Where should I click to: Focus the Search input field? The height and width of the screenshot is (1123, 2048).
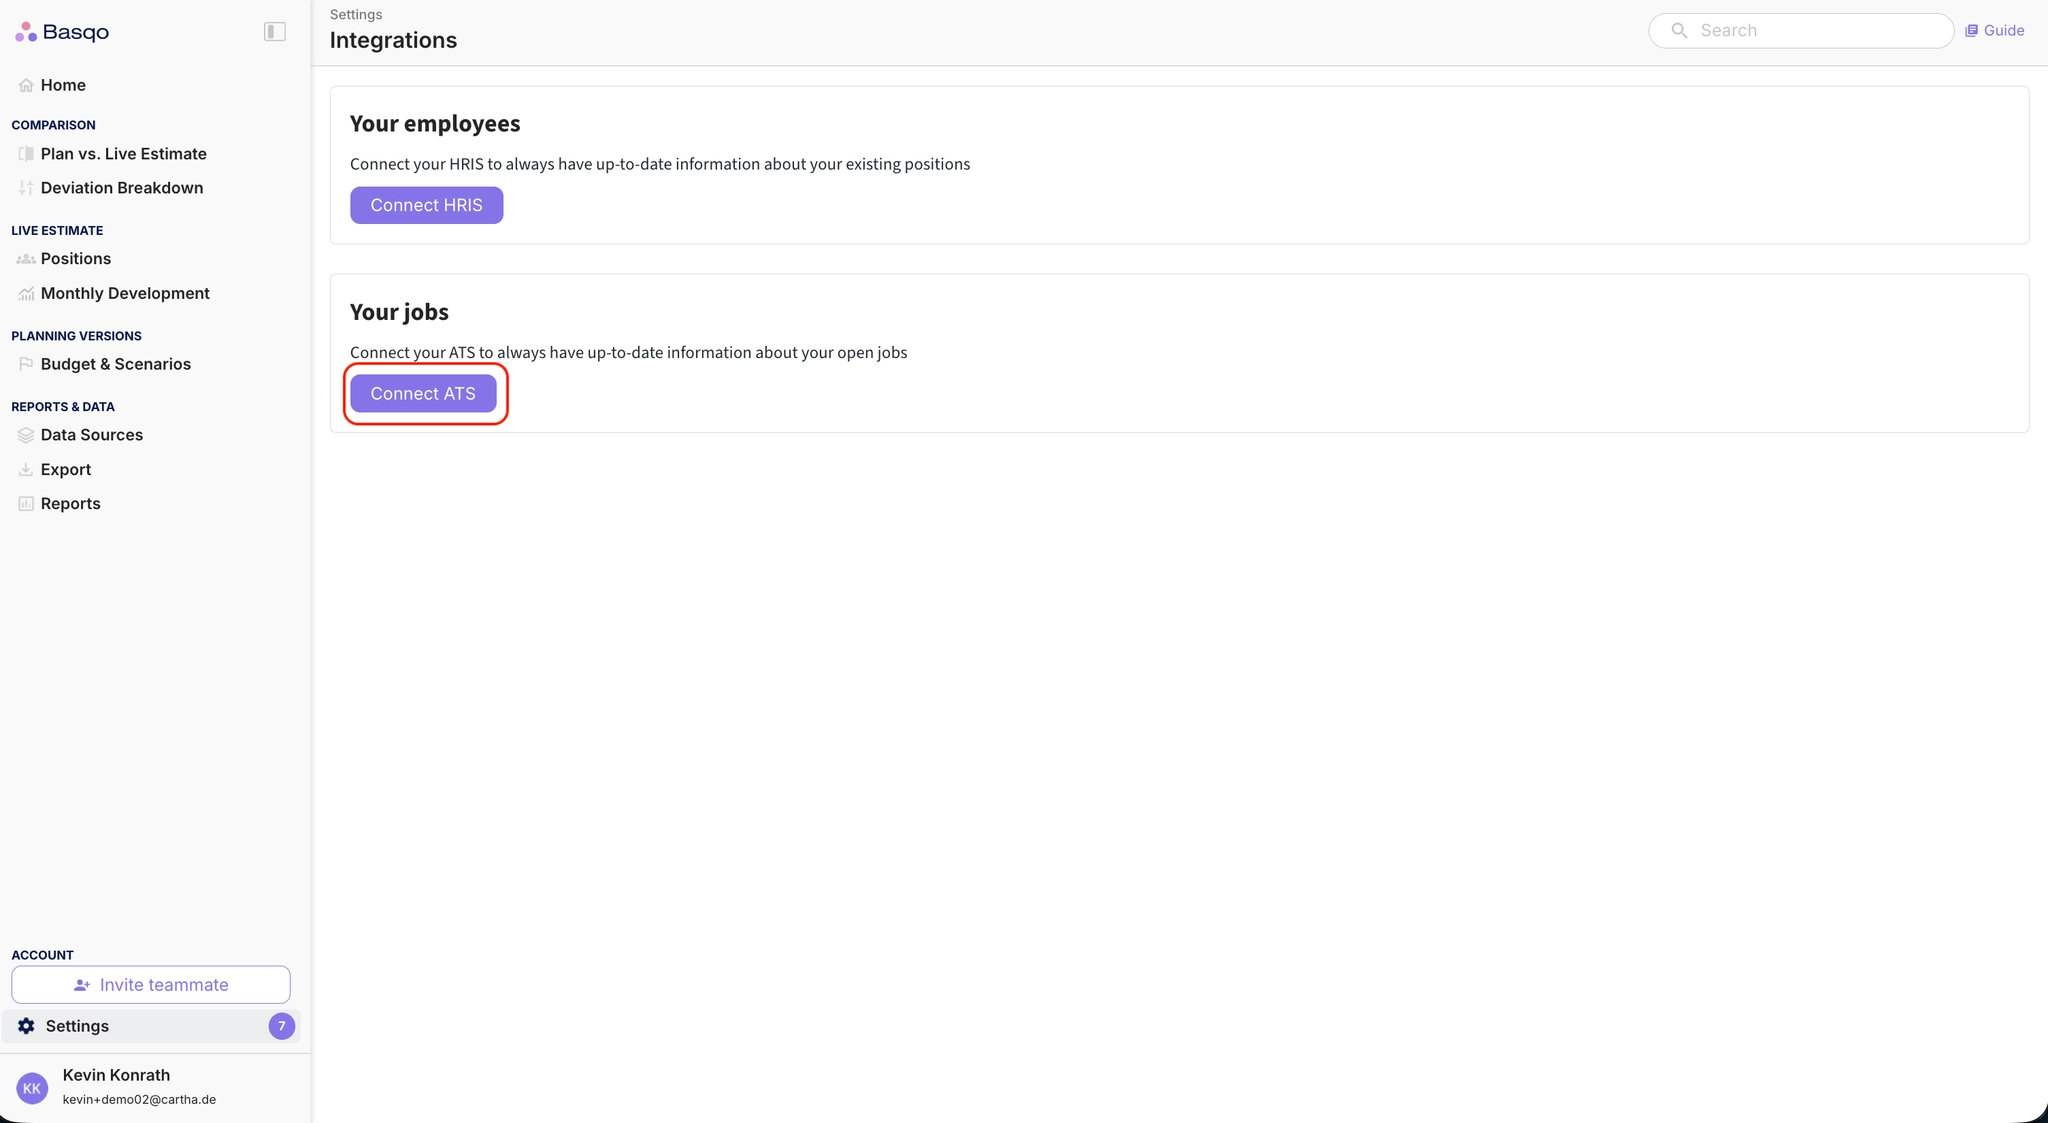[1801, 31]
